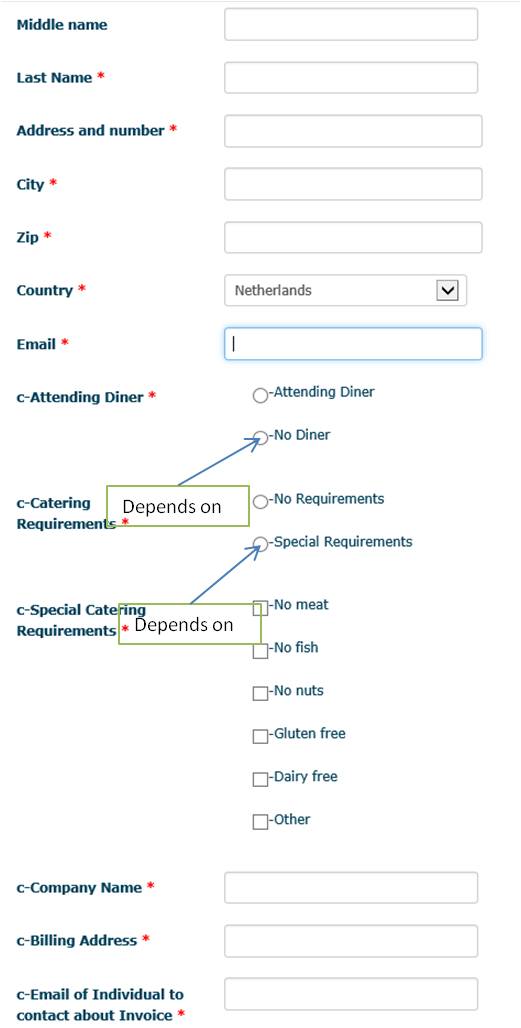Tick the No fish checkbox
Viewport: 521px width, 1028px height.
[260, 651]
